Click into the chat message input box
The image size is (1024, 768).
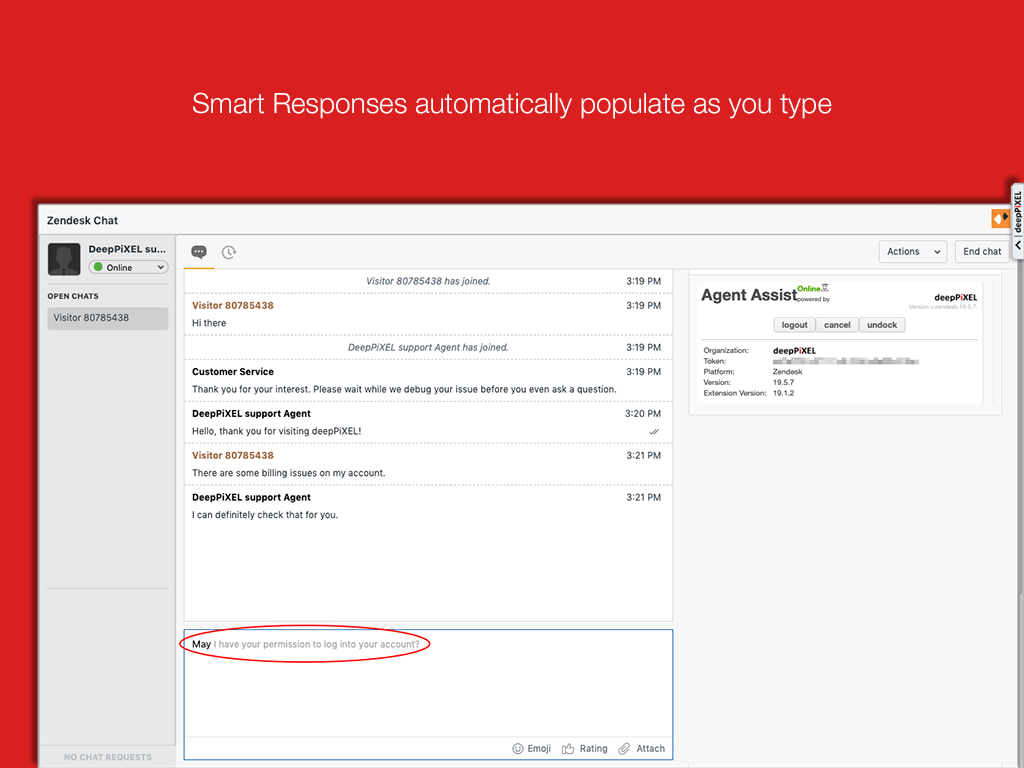pyautogui.click(x=428, y=690)
